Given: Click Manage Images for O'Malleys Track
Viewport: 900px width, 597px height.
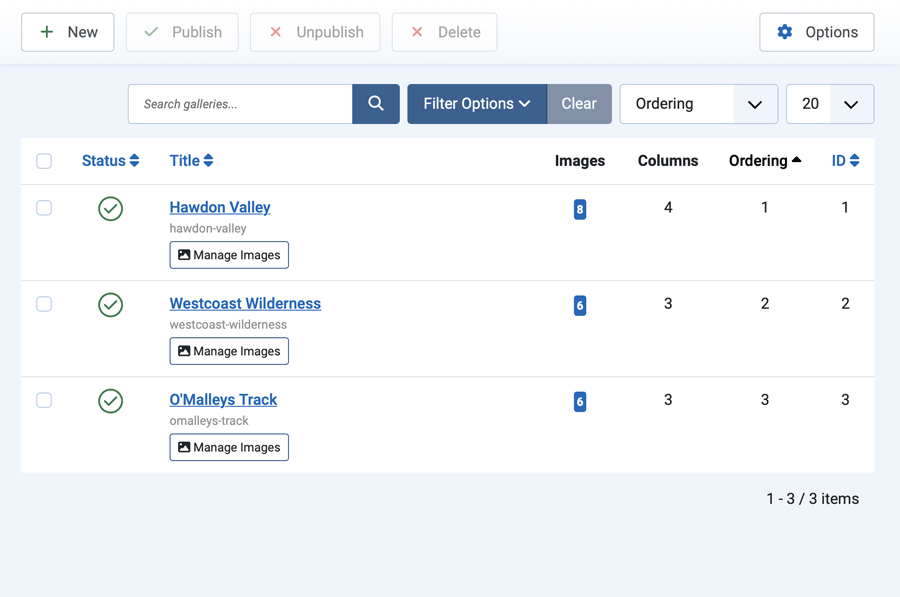Looking at the screenshot, I should tap(229, 448).
